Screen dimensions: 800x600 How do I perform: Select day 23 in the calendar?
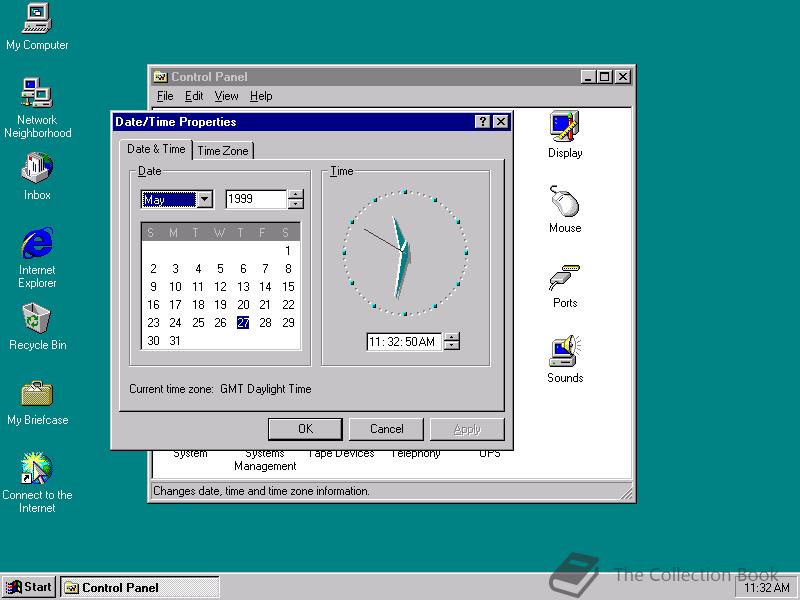tap(153, 322)
